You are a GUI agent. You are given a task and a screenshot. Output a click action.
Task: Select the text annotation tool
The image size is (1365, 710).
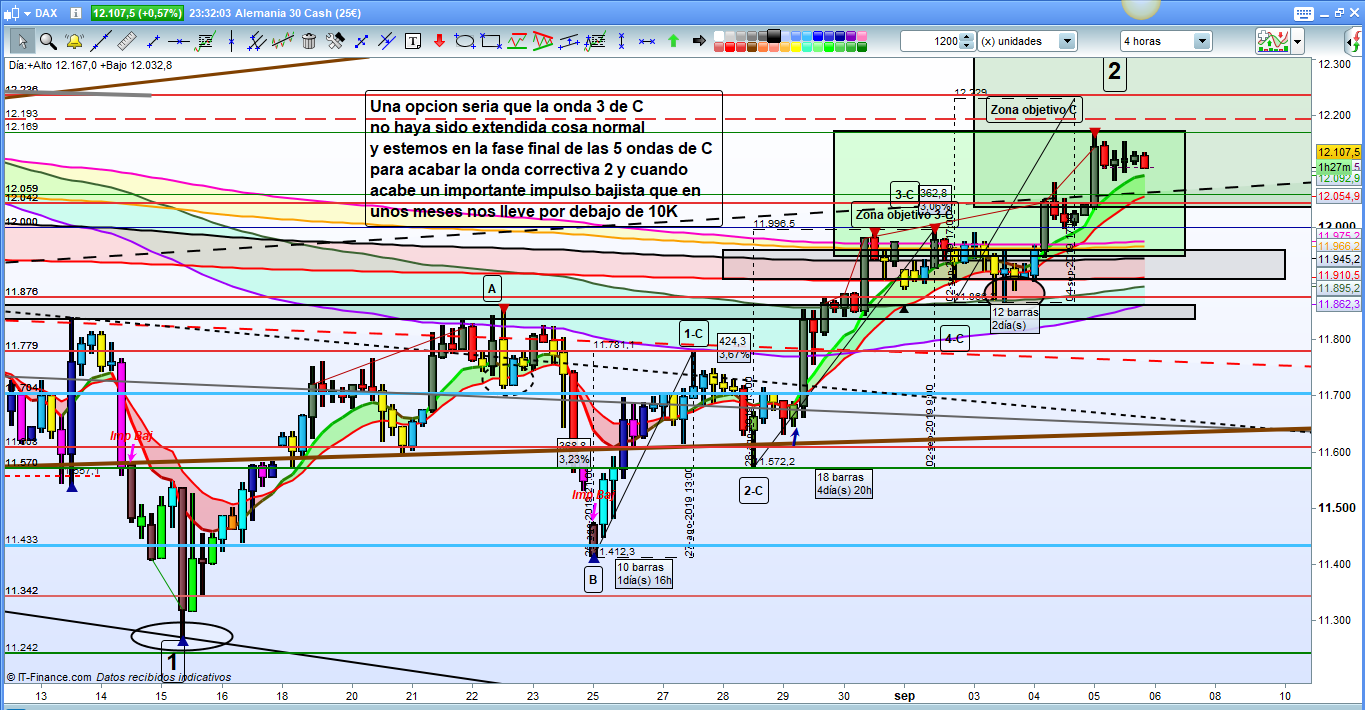413,41
